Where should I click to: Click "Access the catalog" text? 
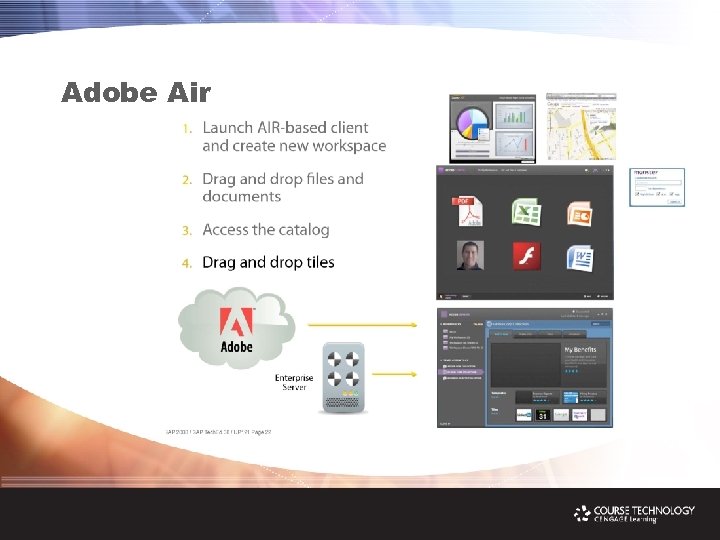coord(266,230)
